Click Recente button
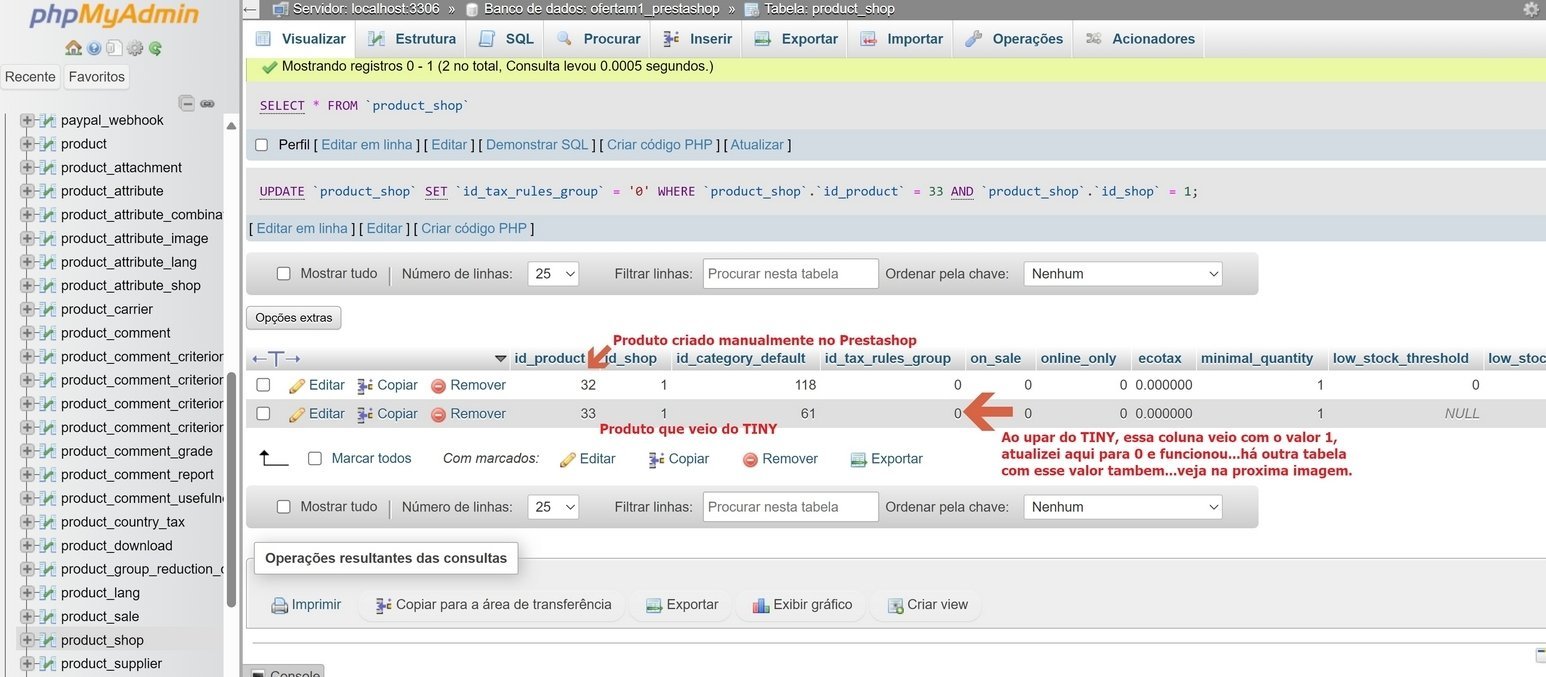1546x677 pixels. tap(30, 77)
